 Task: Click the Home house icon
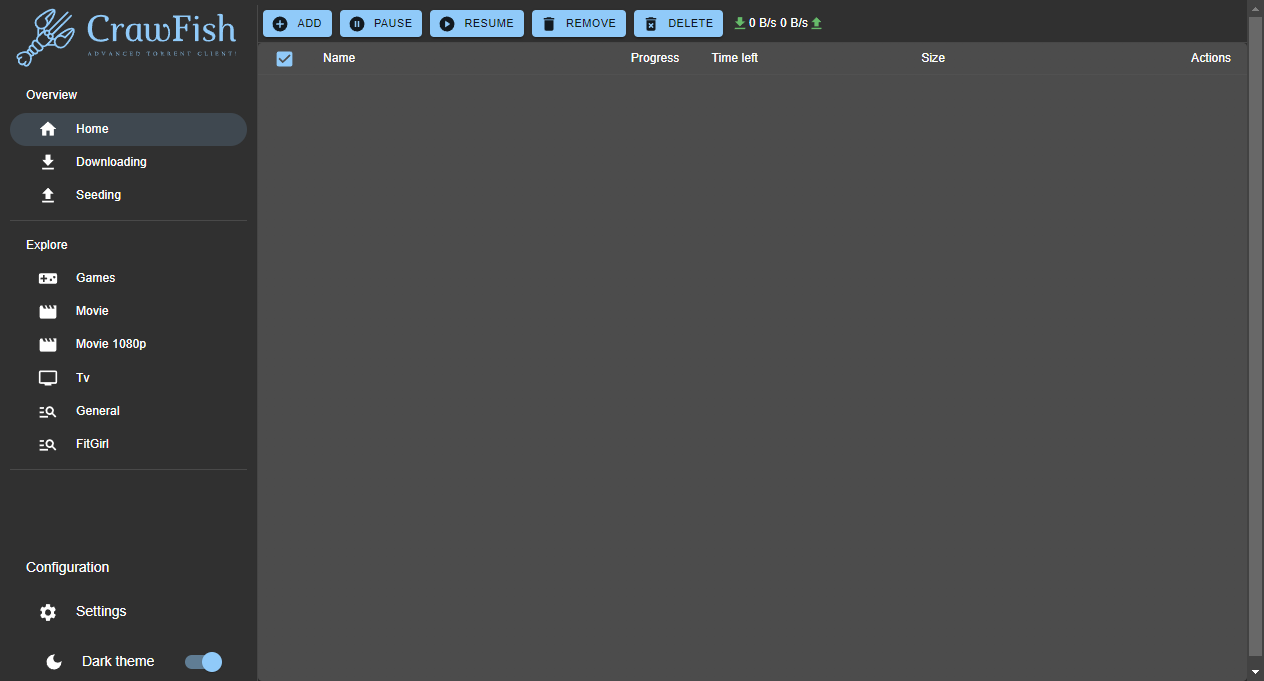[48, 129]
